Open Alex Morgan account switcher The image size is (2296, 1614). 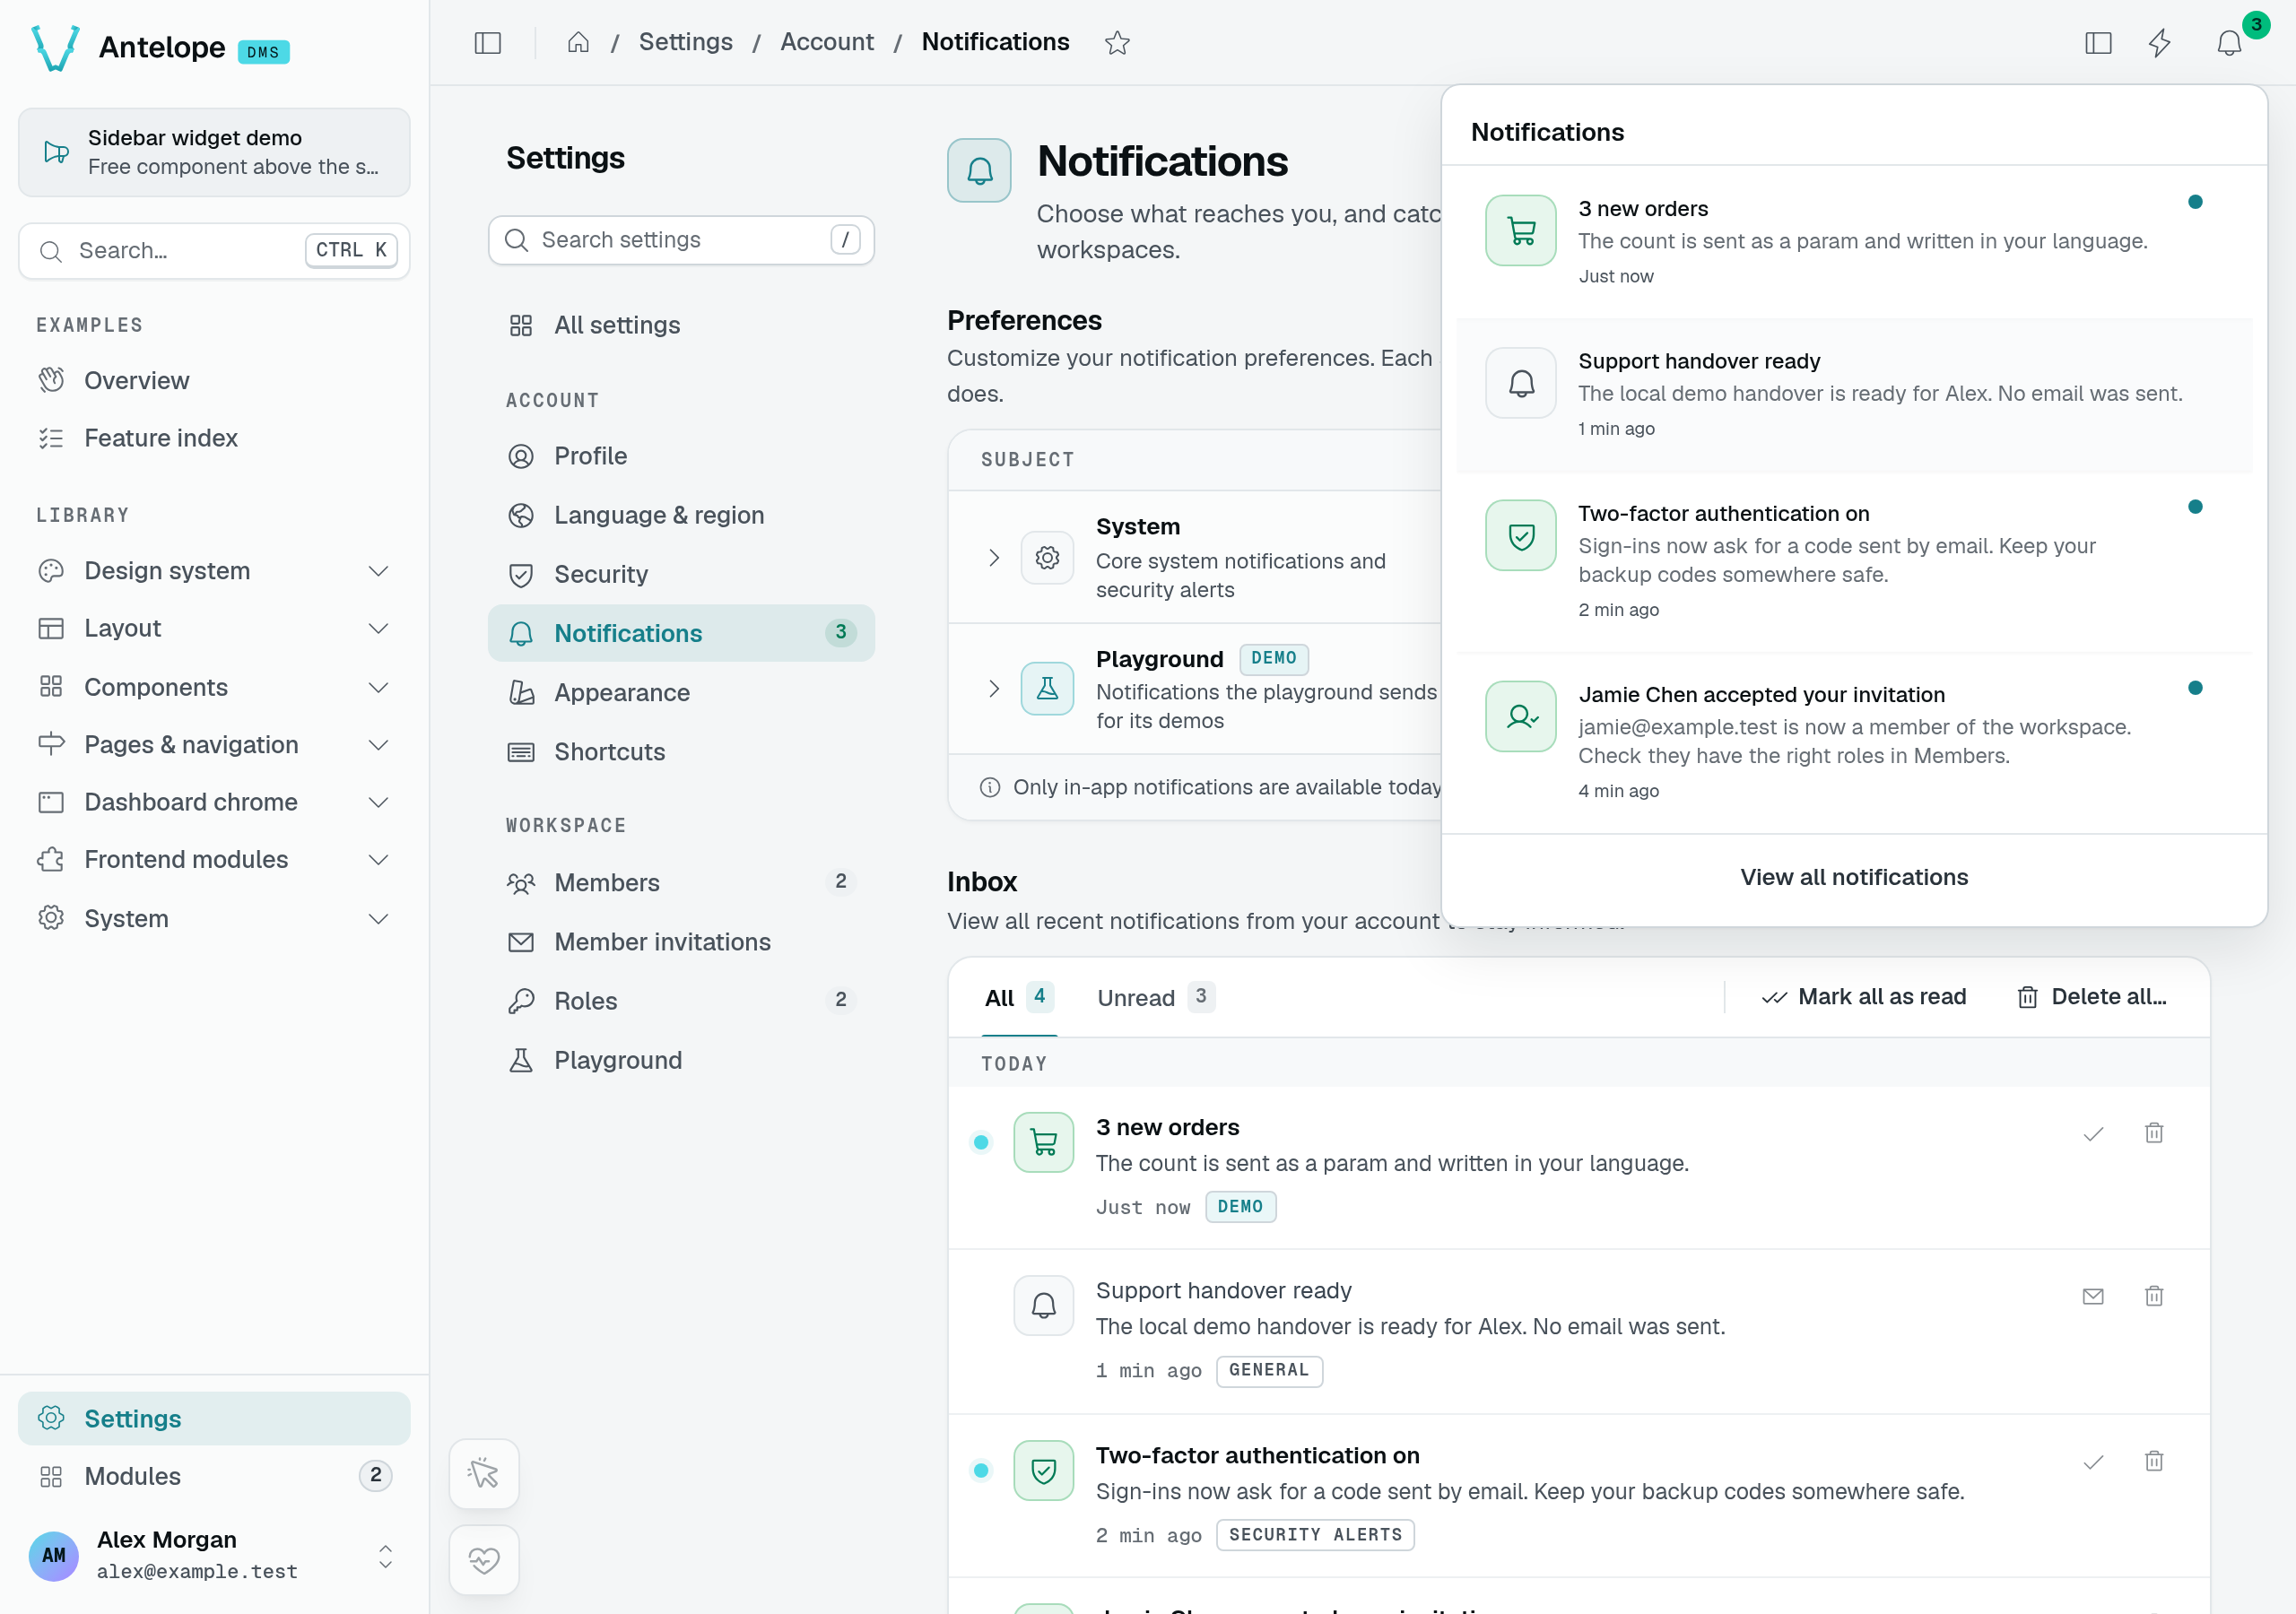click(214, 1555)
